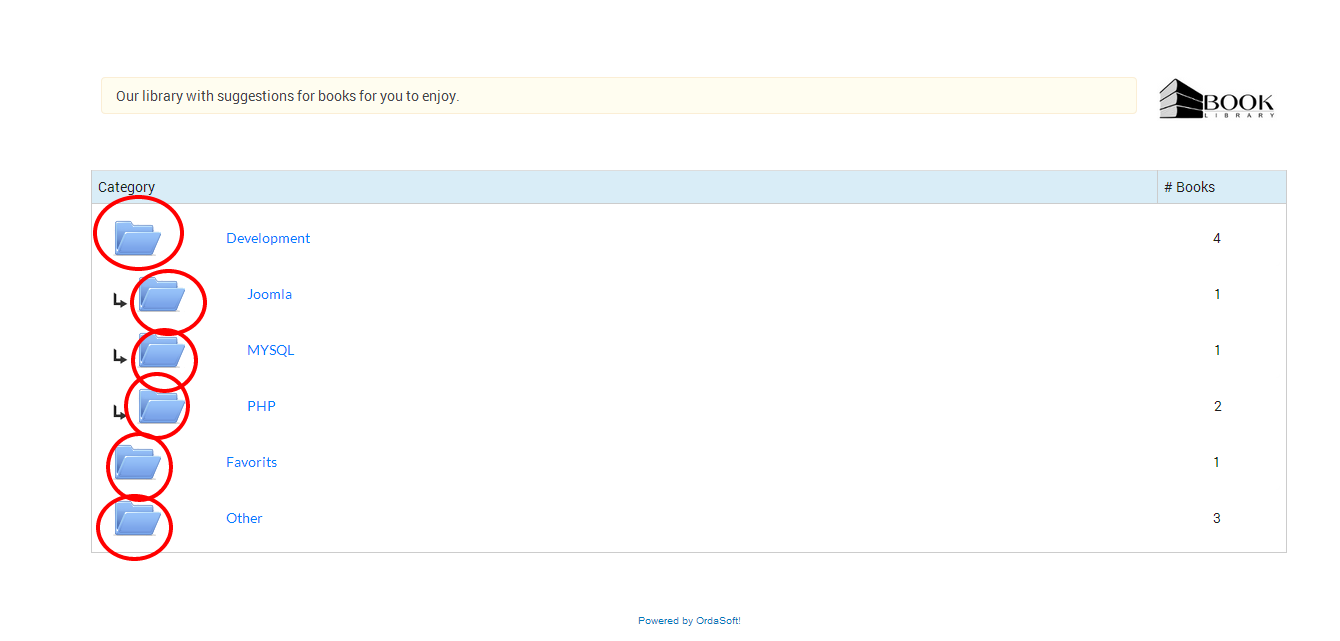Click the folder icon next to PHP
Image resolution: width=1340 pixels, height=641 pixels.
161,407
